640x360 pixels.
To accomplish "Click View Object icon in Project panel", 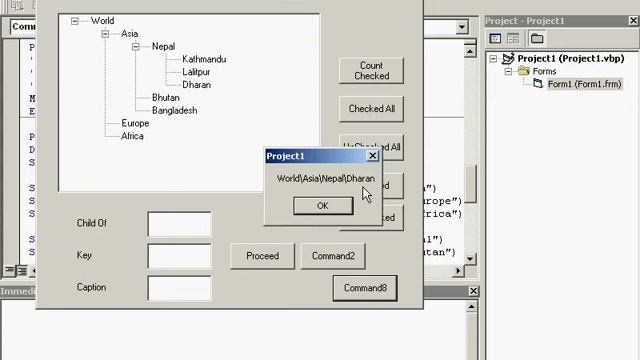I will [x=513, y=39].
